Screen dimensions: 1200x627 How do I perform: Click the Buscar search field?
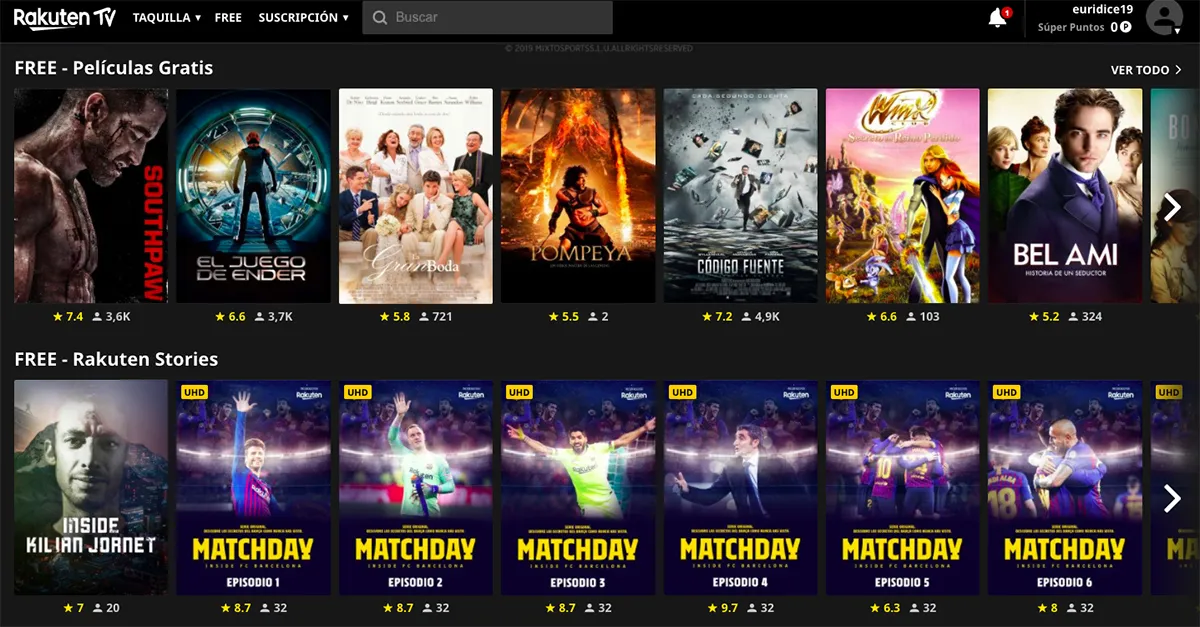(x=497, y=18)
